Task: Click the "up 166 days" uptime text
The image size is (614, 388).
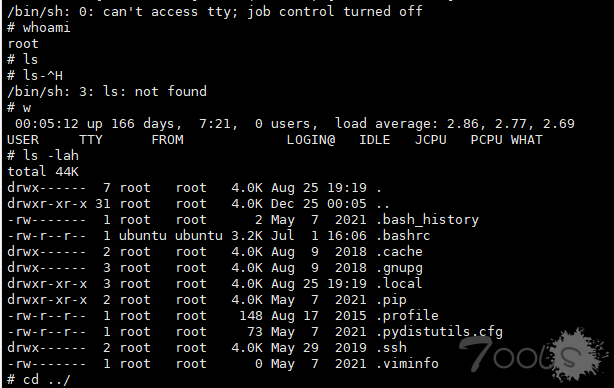Action: 134,124
